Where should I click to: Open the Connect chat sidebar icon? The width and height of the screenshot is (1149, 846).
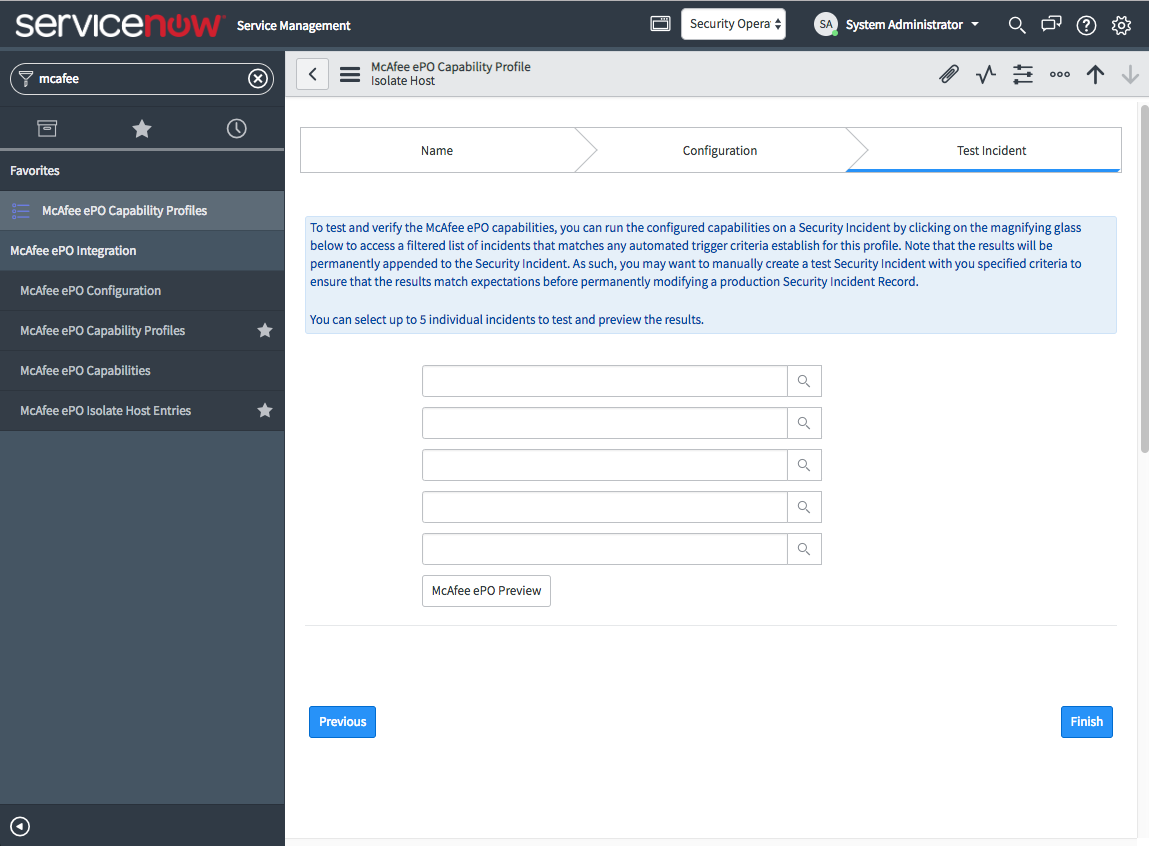(1051, 25)
